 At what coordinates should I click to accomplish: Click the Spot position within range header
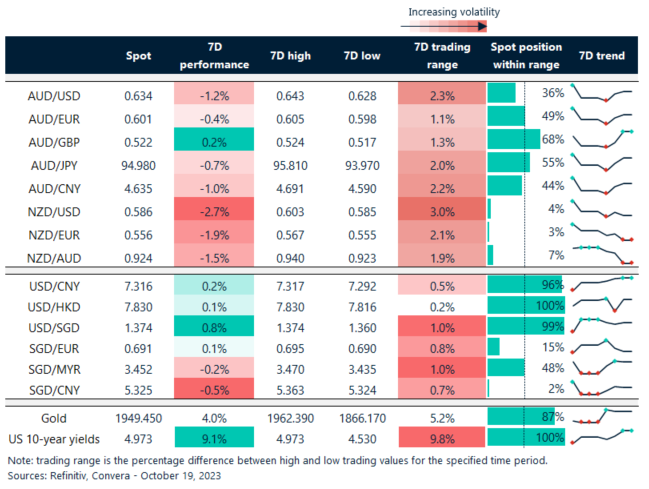point(526,56)
